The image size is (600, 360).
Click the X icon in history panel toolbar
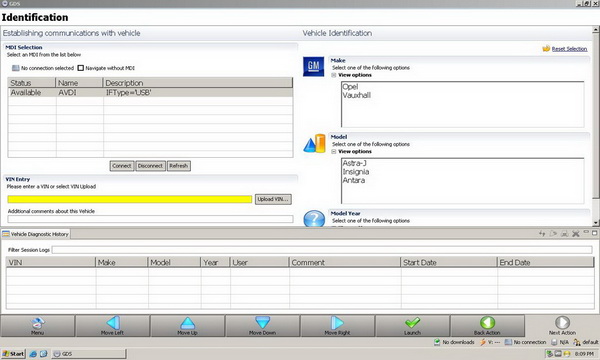[576, 233]
